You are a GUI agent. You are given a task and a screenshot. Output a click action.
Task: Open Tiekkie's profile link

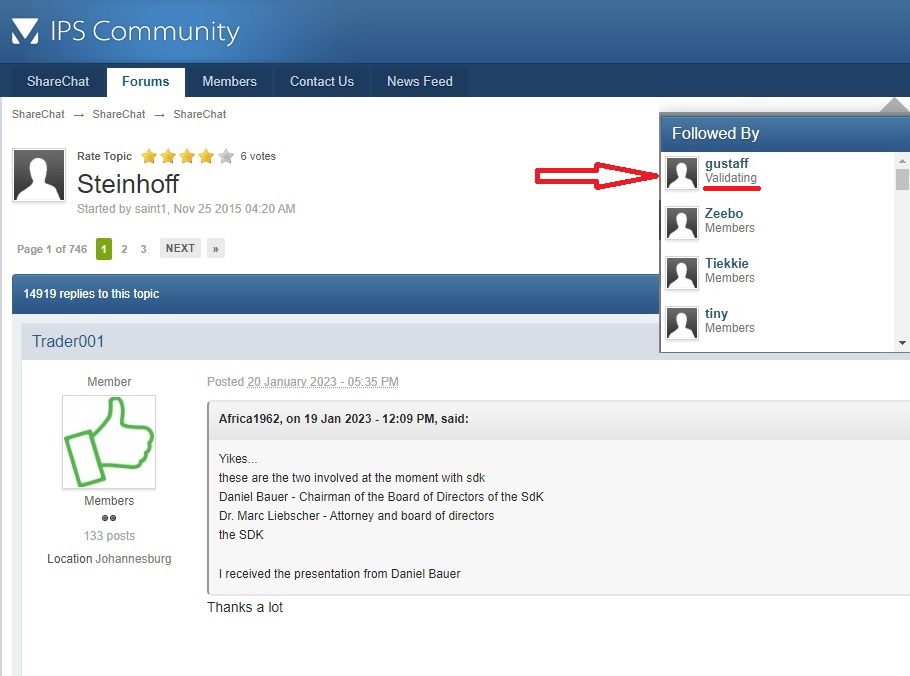click(x=727, y=263)
